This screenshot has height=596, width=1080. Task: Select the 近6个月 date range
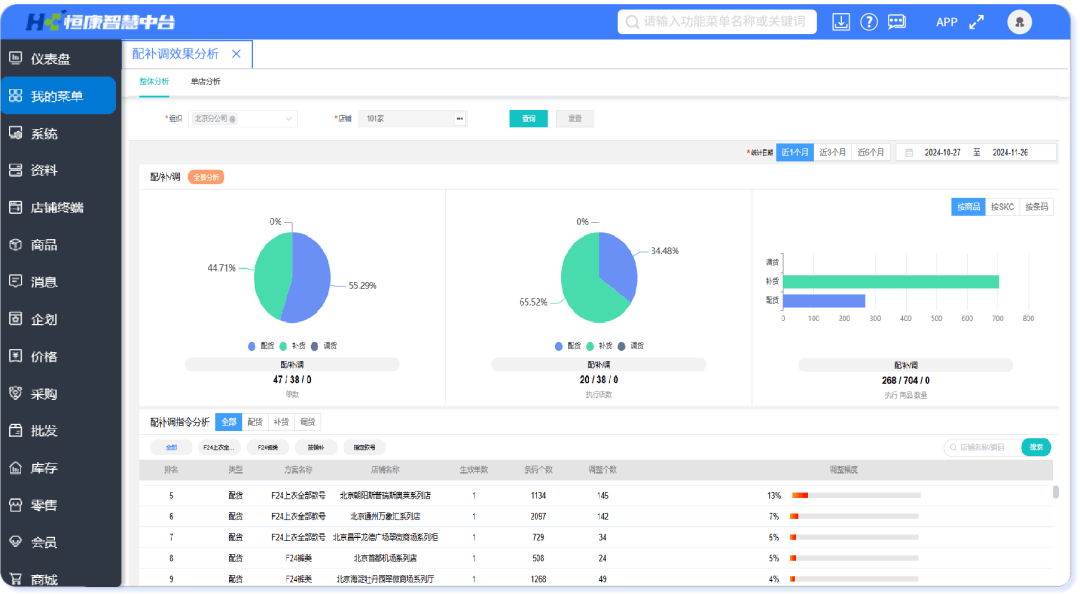(871, 152)
